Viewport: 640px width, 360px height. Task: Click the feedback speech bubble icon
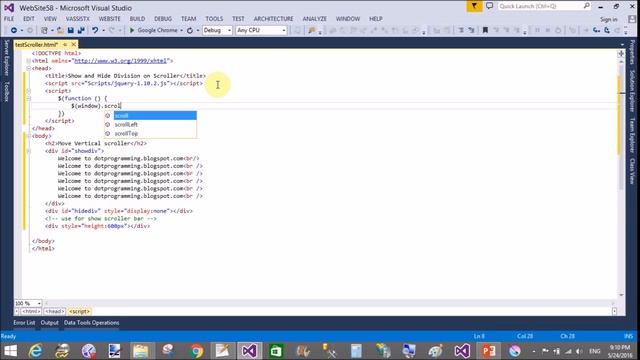tap(489, 6)
